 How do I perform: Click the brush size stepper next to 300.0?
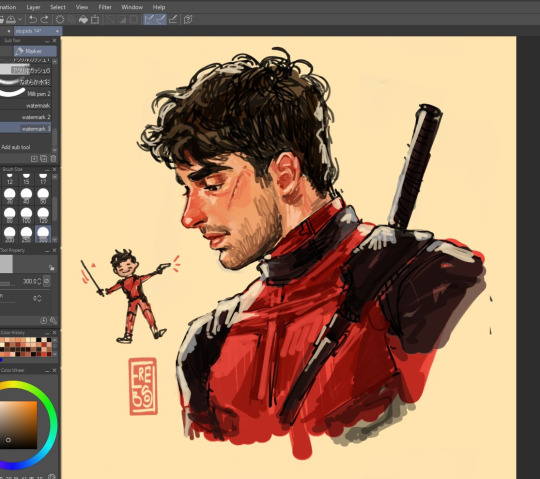click(39, 281)
